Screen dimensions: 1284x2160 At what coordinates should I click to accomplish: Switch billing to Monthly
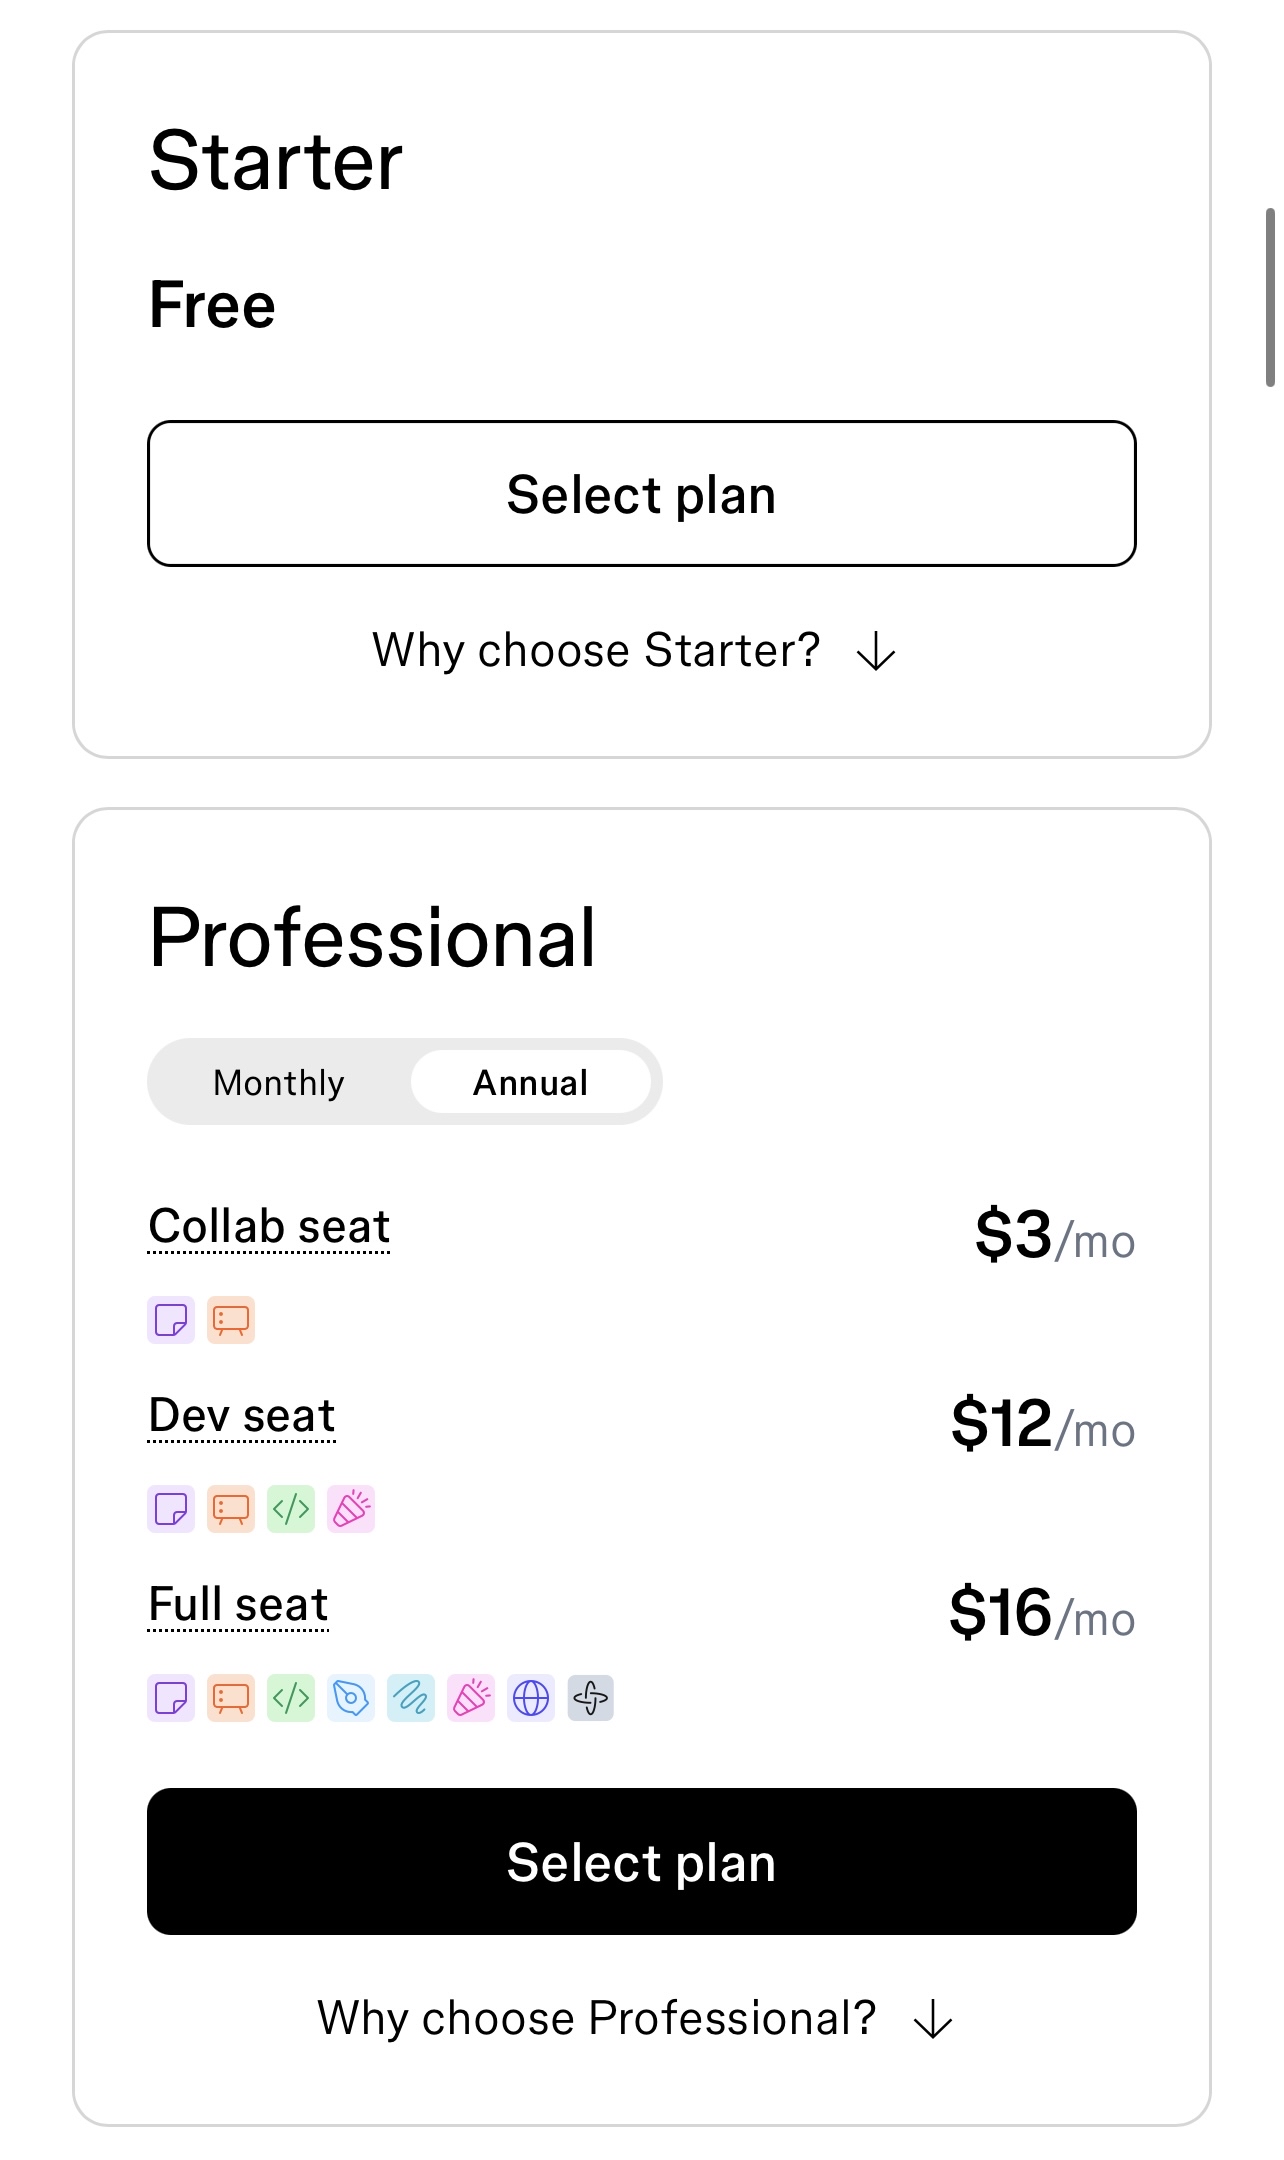pos(279,1082)
